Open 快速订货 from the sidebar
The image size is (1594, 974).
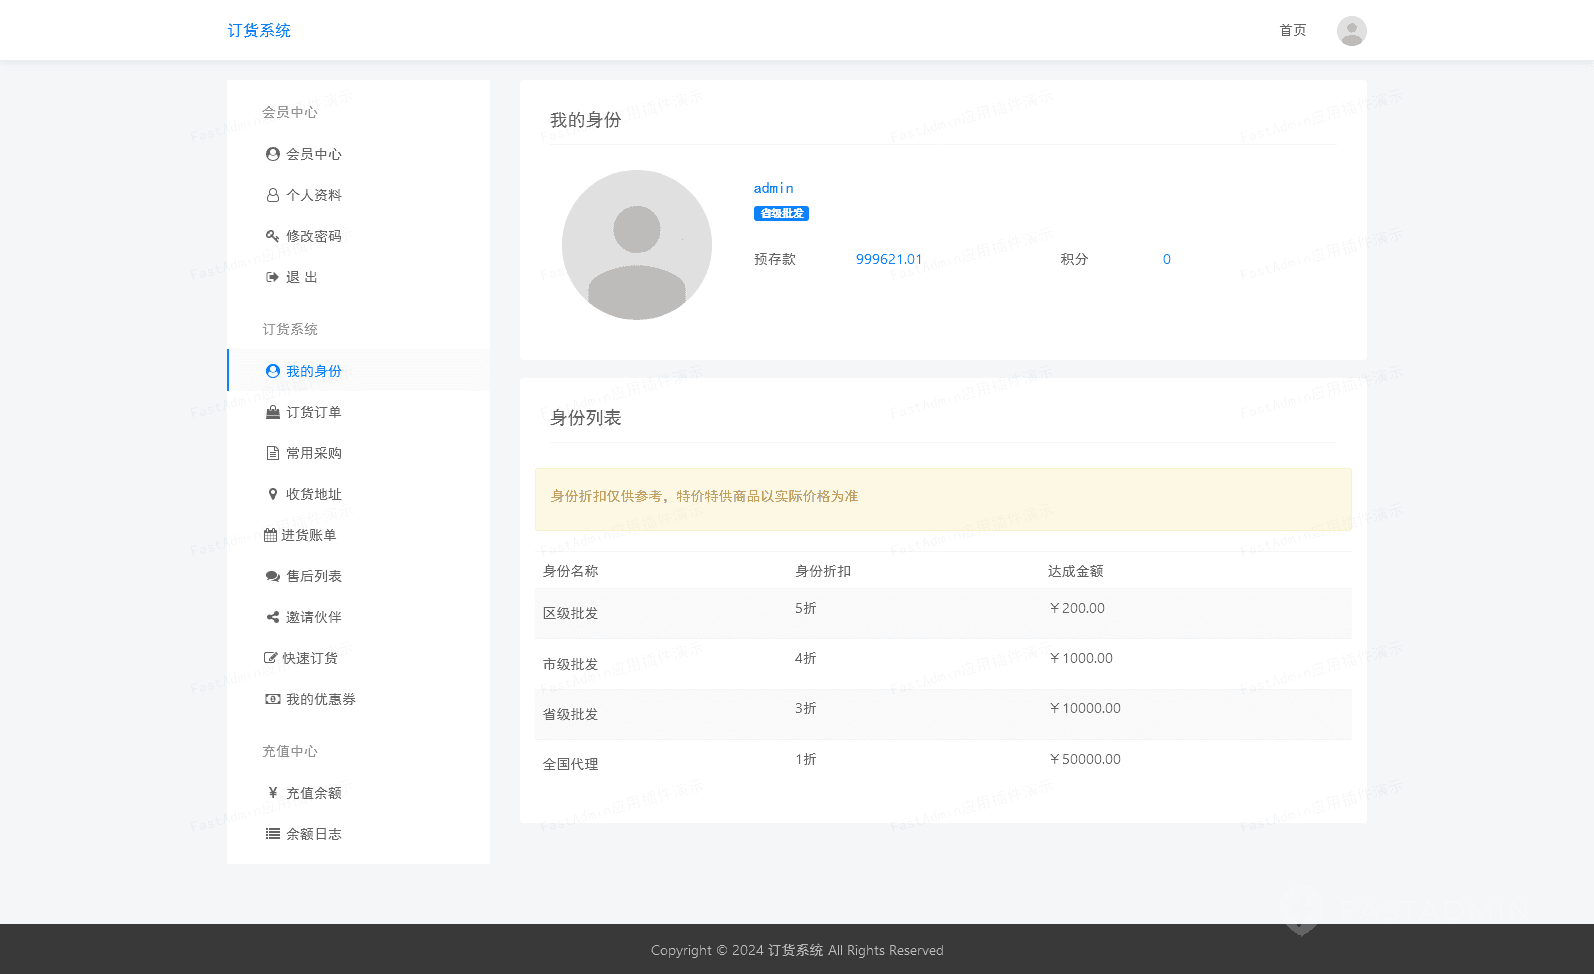click(x=309, y=658)
